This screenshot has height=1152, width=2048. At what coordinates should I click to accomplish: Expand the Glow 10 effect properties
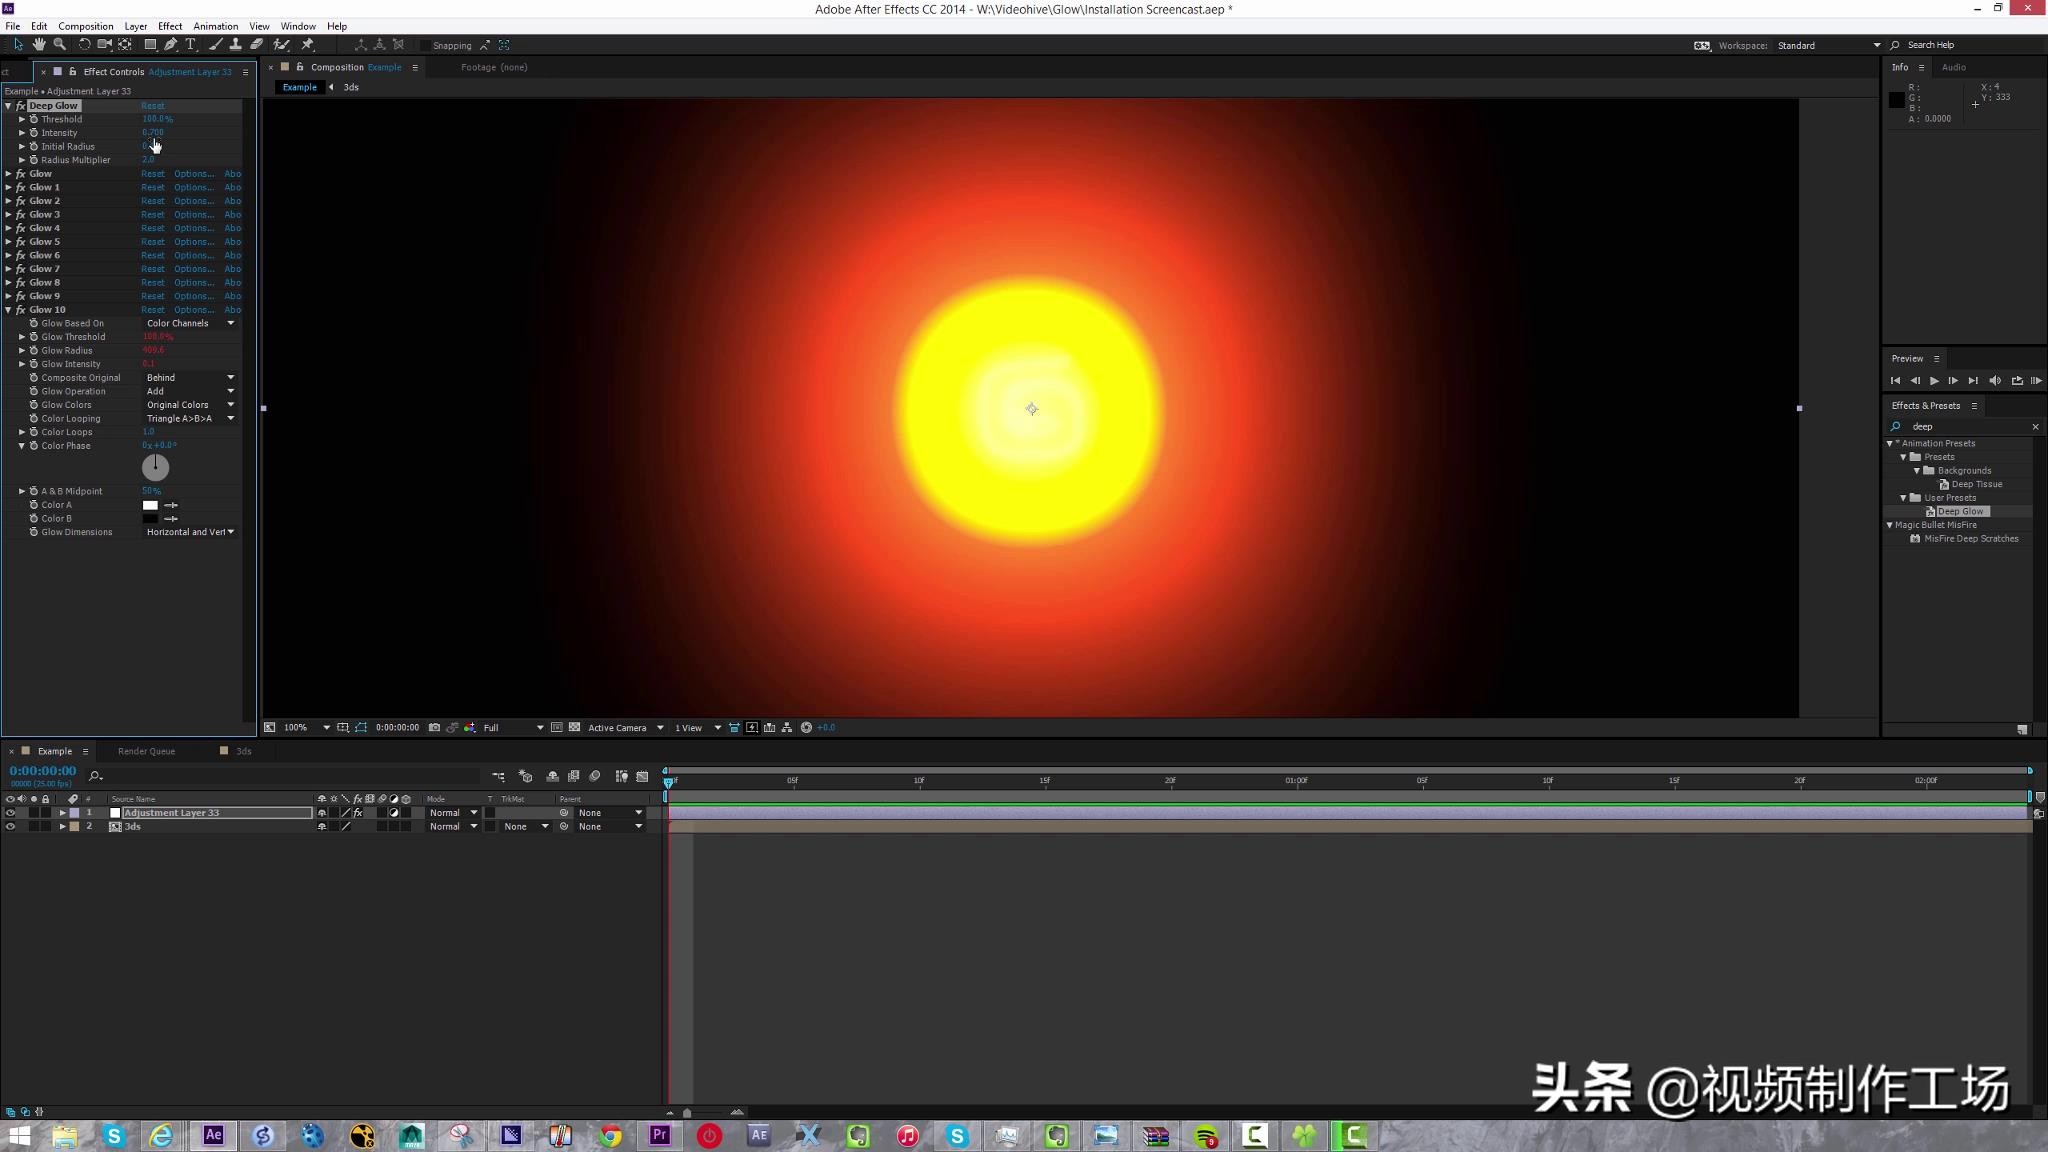(x=8, y=309)
